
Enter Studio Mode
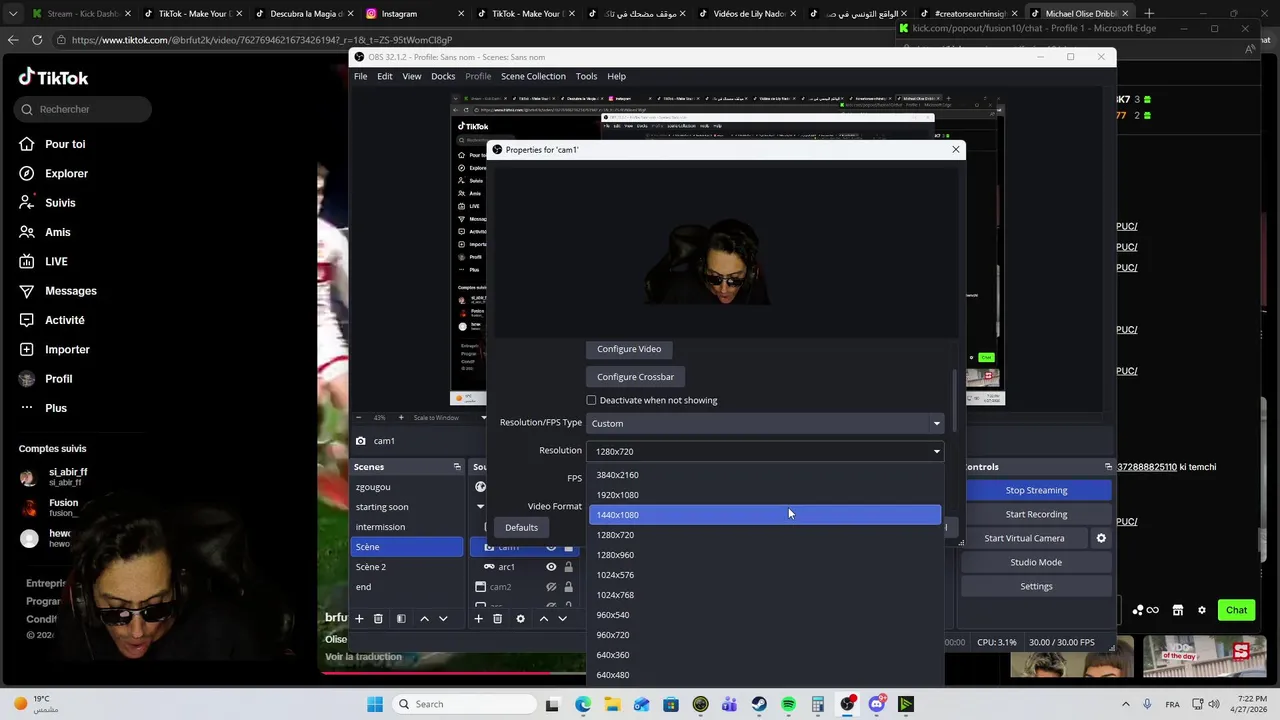click(1036, 562)
